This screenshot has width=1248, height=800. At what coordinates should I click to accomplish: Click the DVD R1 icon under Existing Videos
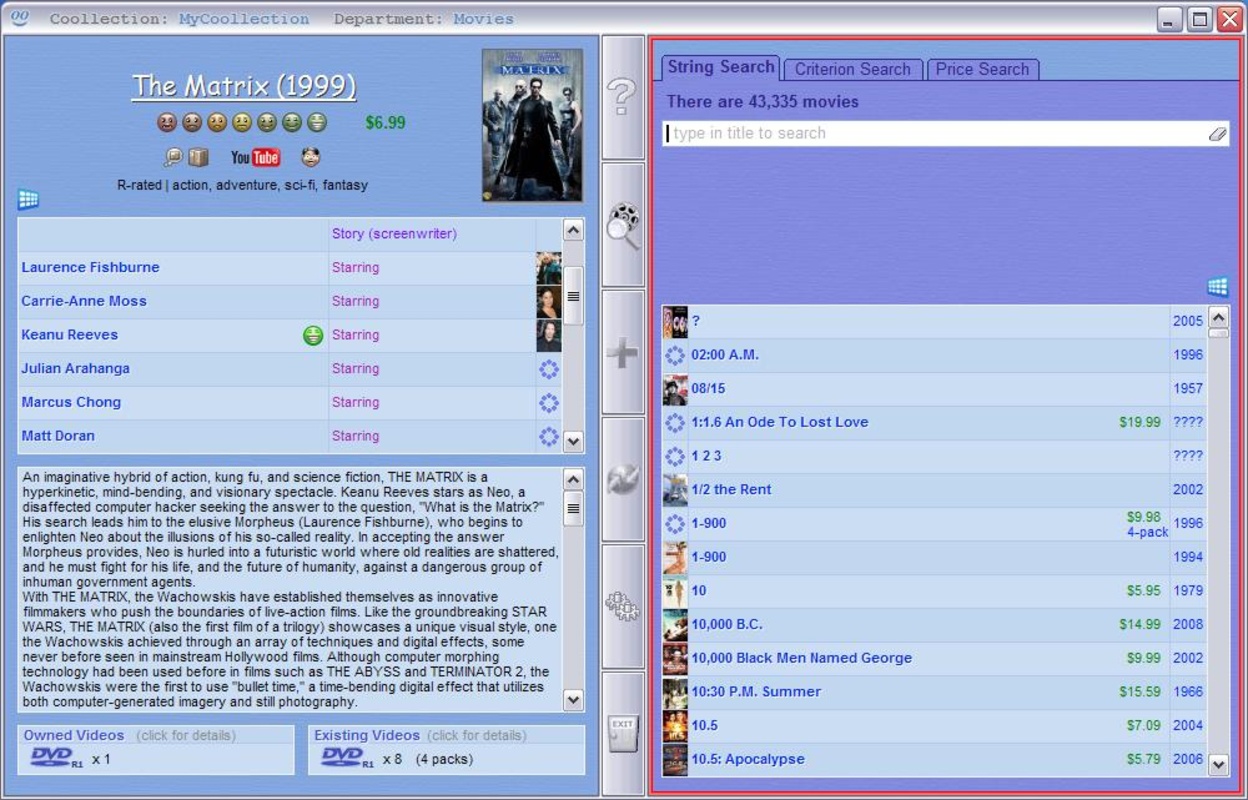click(347, 757)
